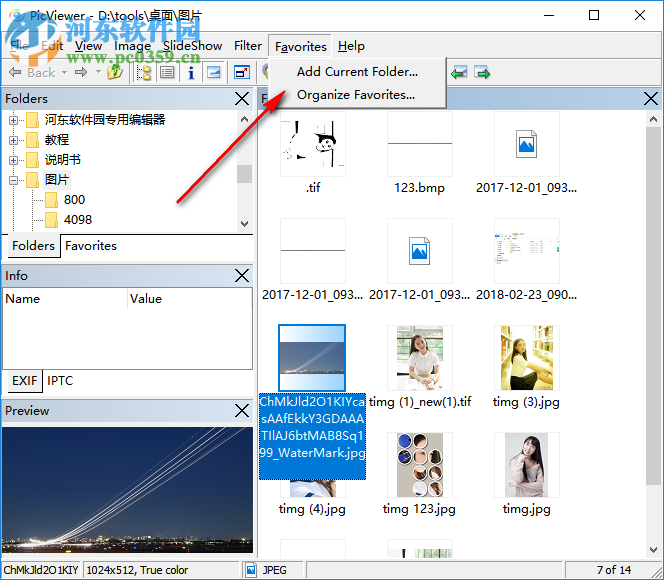664x580 pixels.
Task: Click the next image green arrow icon
Action: click(x=482, y=73)
